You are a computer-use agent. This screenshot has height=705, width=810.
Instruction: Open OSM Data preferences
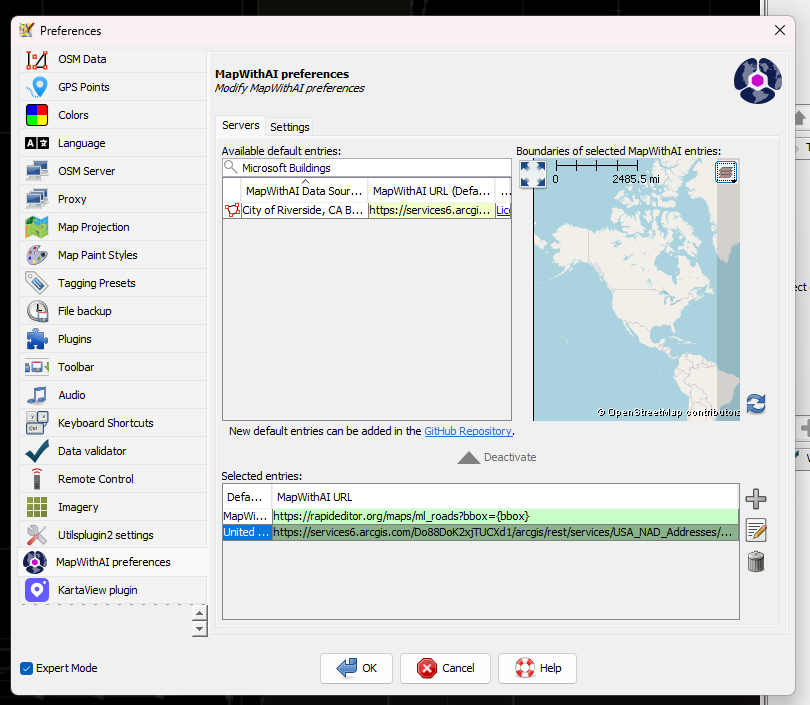pos(113,59)
